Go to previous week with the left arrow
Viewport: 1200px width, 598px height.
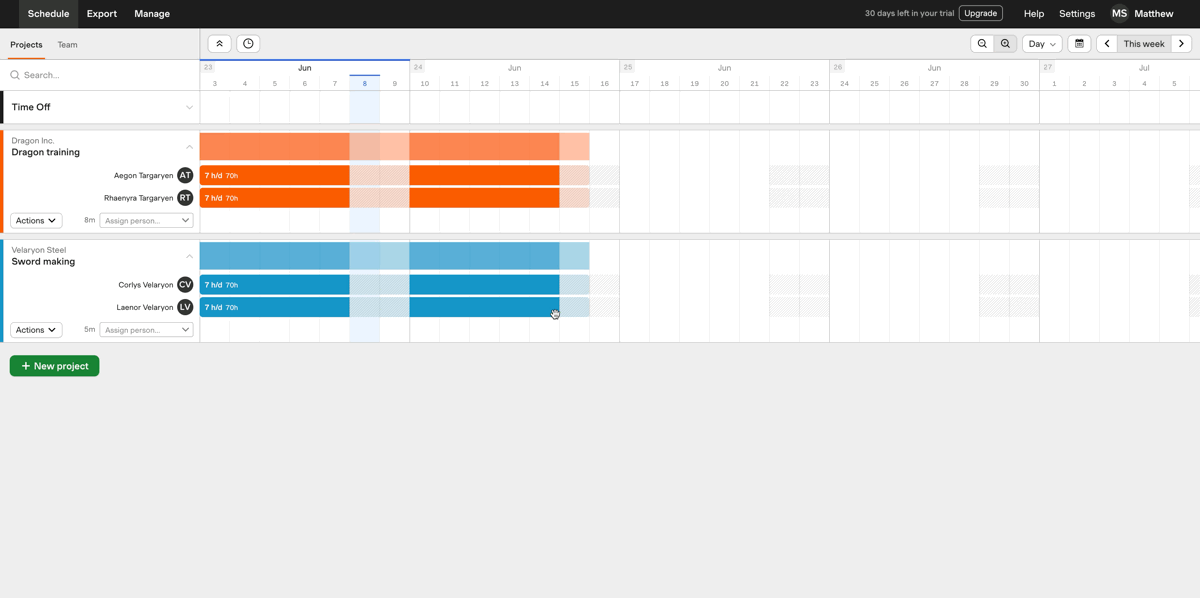tap(1107, 44)
